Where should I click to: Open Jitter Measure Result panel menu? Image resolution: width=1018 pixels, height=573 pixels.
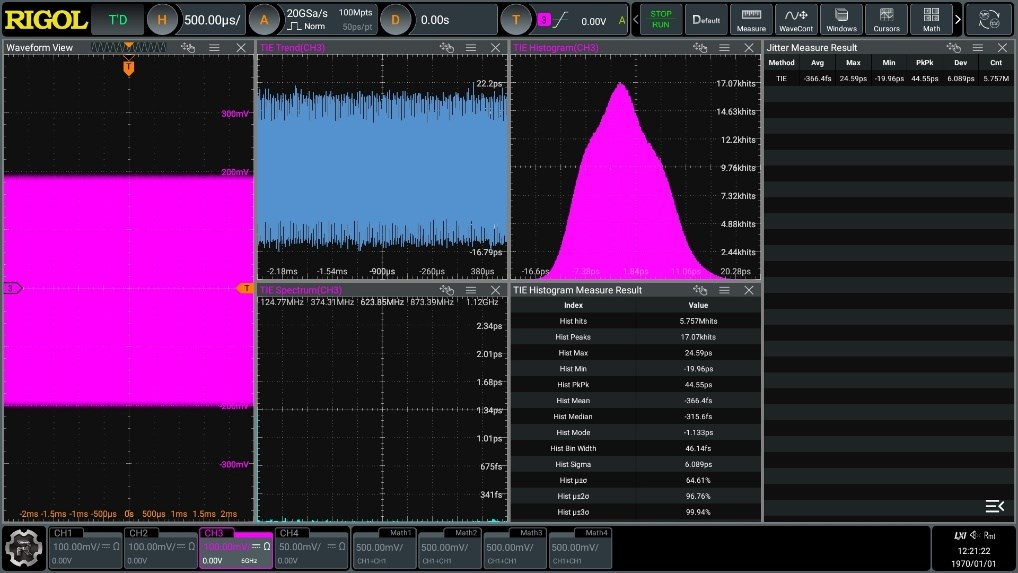click(x=978, y=47)
